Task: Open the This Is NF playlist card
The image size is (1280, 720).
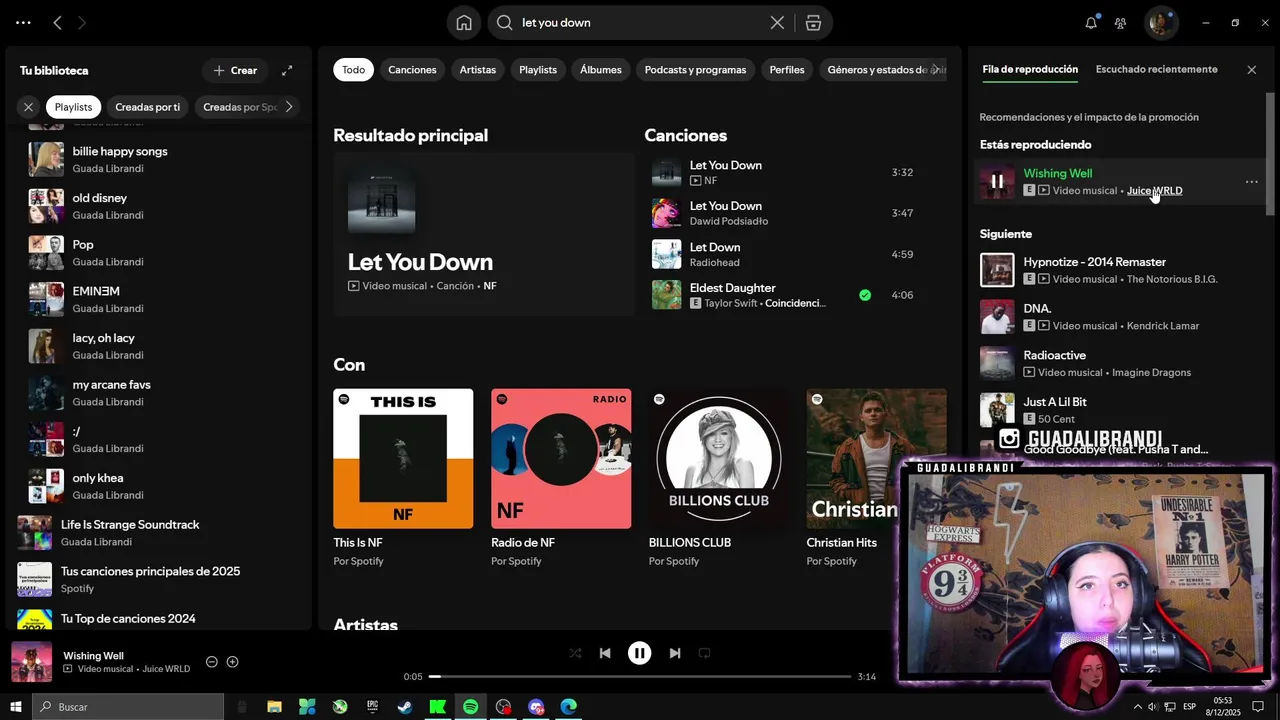Action: tap(403, 479)
